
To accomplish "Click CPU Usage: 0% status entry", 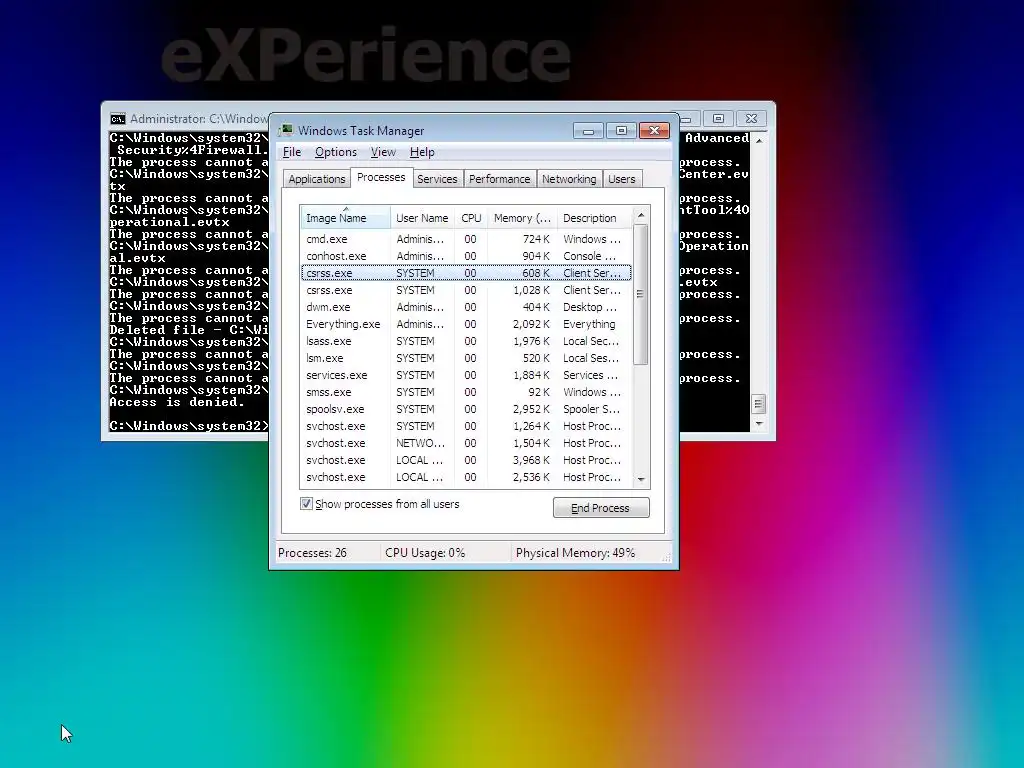I will [x=425, y=552].
